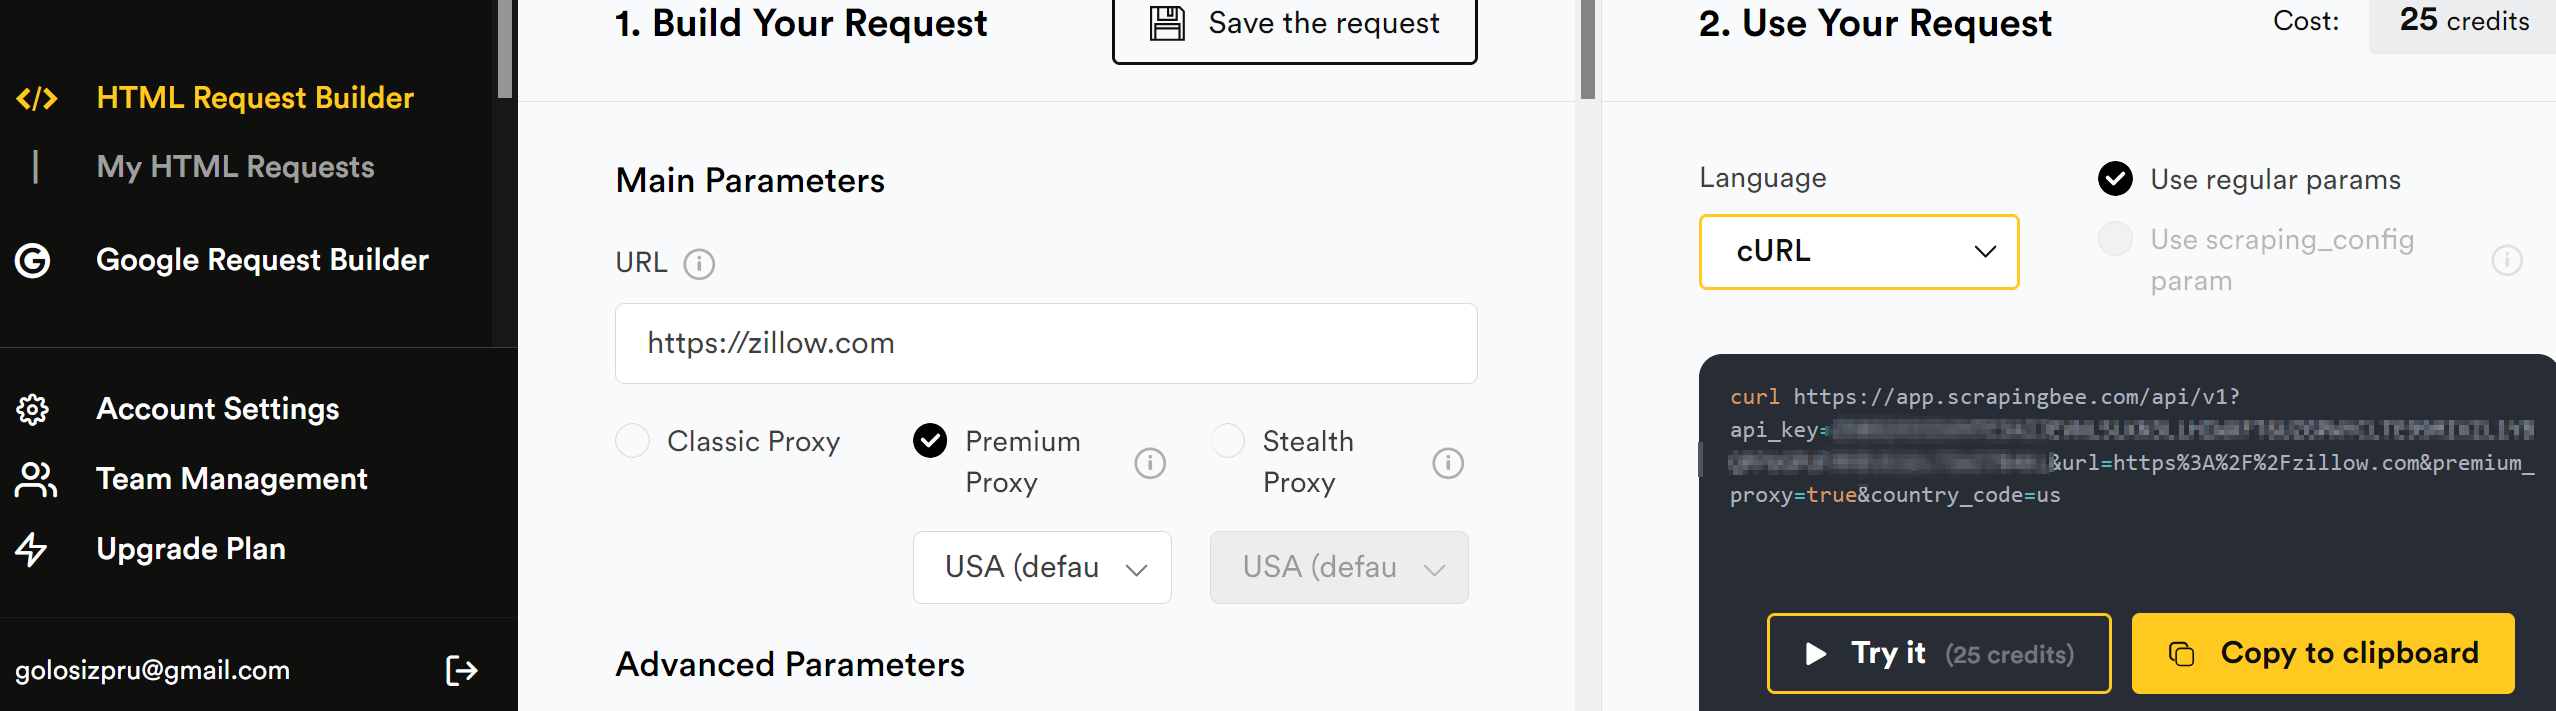The image size is (2556, 711).
Task: Open Account Settings via the gear icon
Action: point(33,409)
